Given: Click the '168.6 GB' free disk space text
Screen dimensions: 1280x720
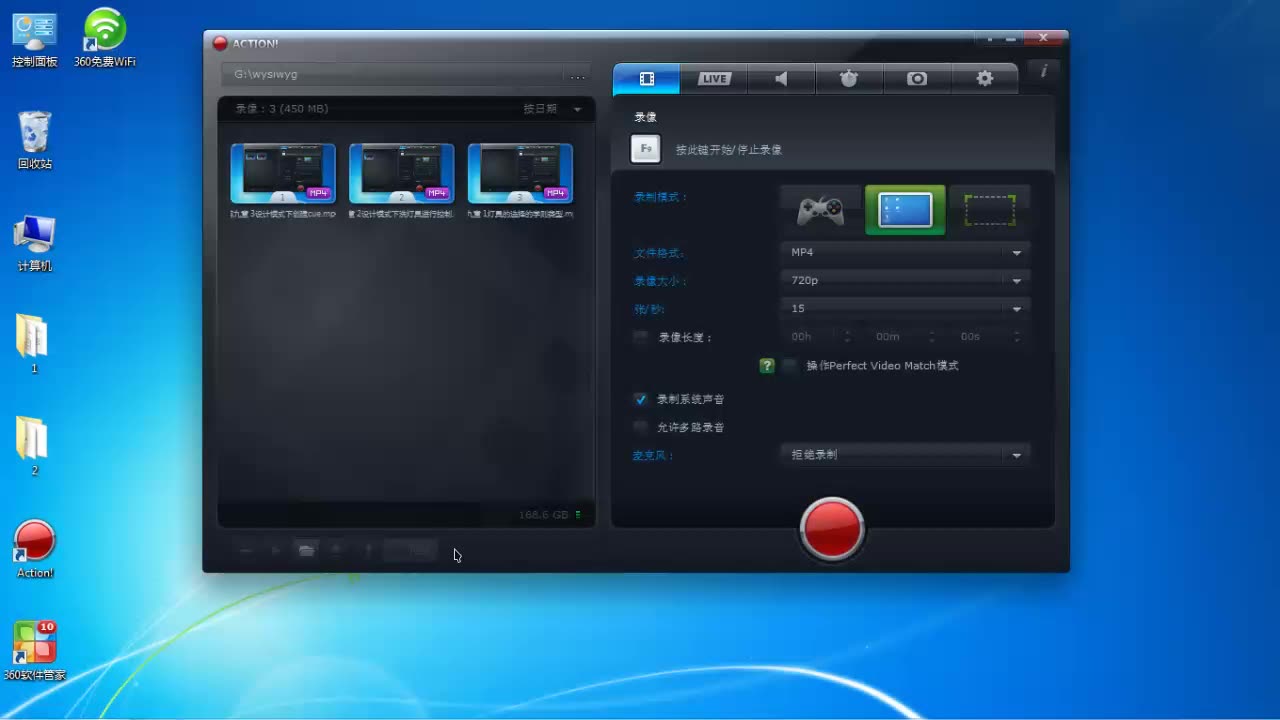Looking at the screenshot, I should click(543, 515).
